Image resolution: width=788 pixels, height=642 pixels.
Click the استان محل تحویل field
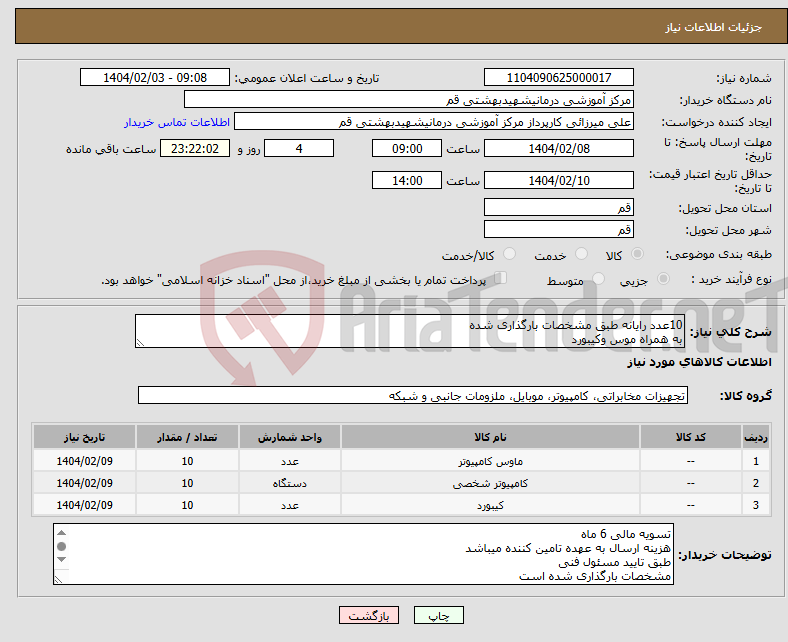pos(558,207)
